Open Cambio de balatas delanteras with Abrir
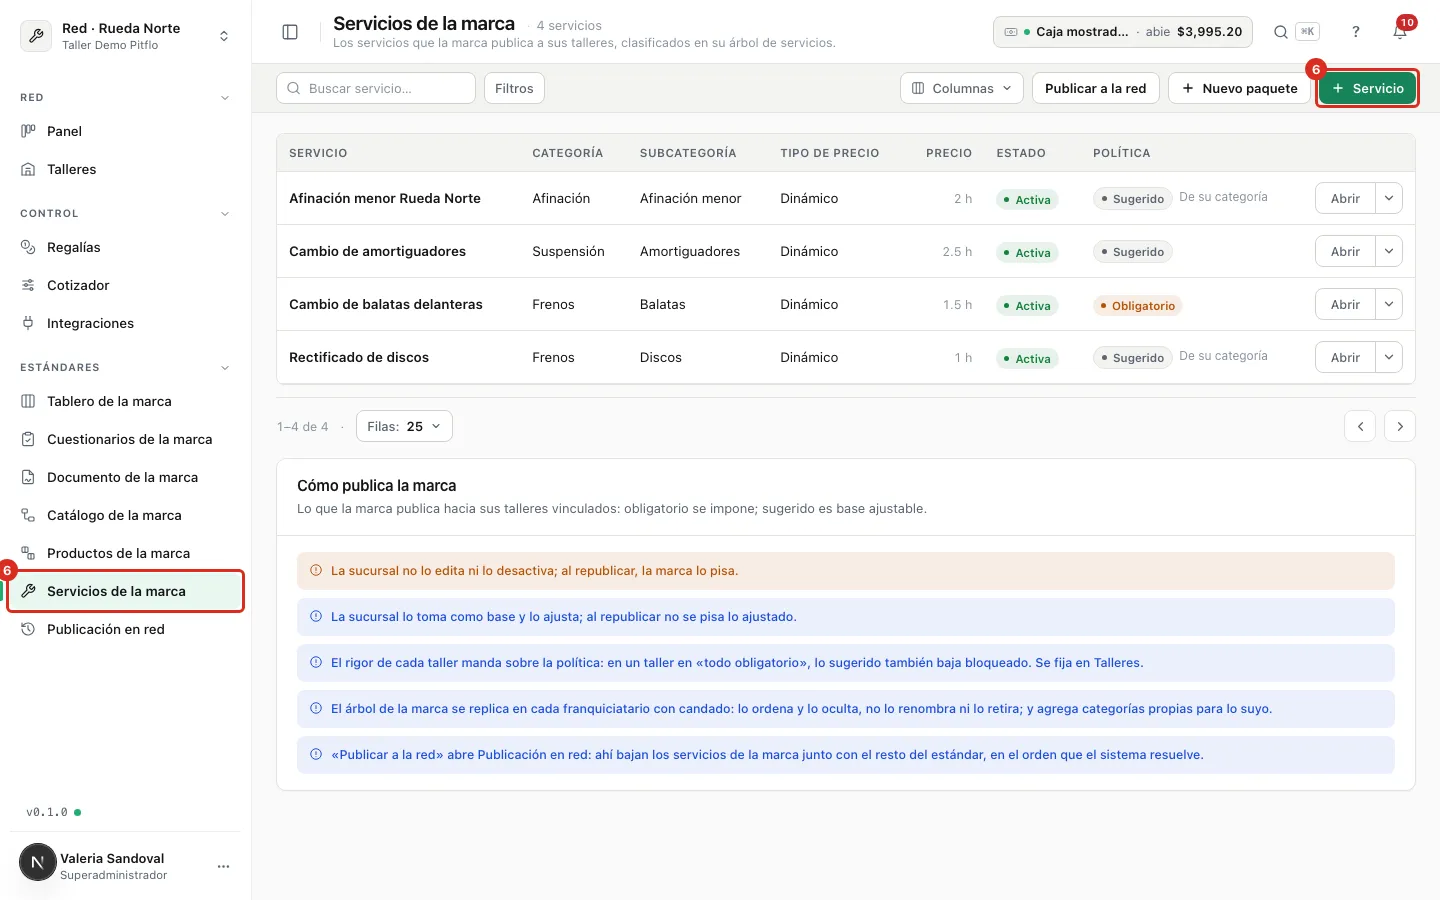 pyautogui.click(x=1345, y=304)
